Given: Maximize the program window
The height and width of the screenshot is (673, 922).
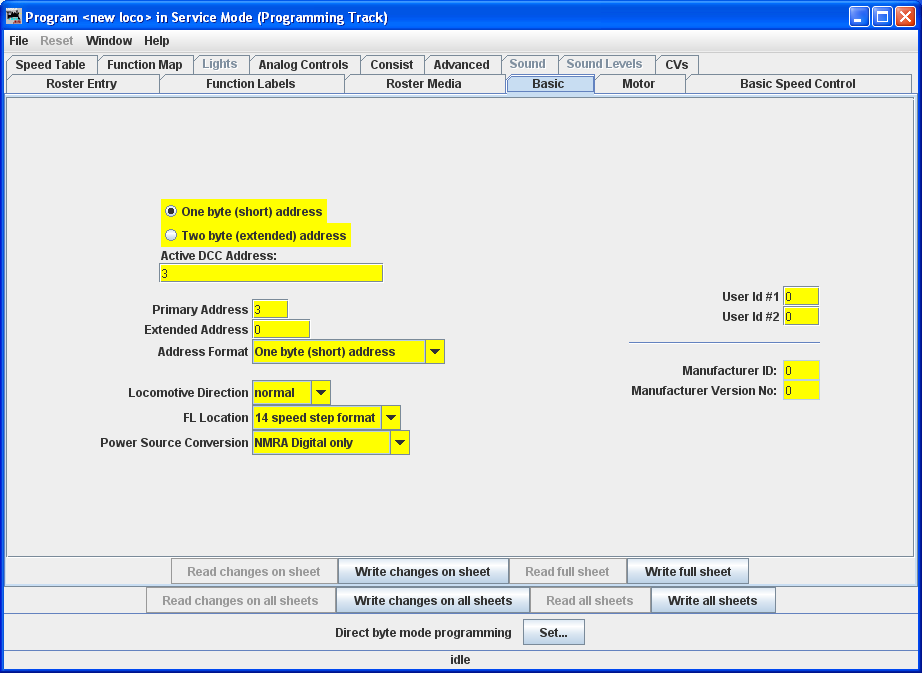Looking at the screenshot, I should coord(882,17).
